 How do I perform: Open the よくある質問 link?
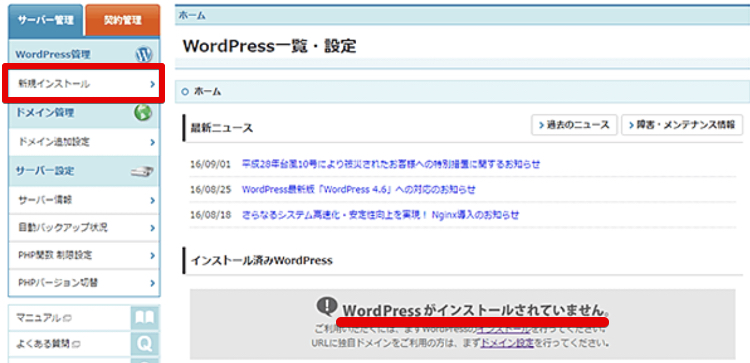tap(47, 343)
